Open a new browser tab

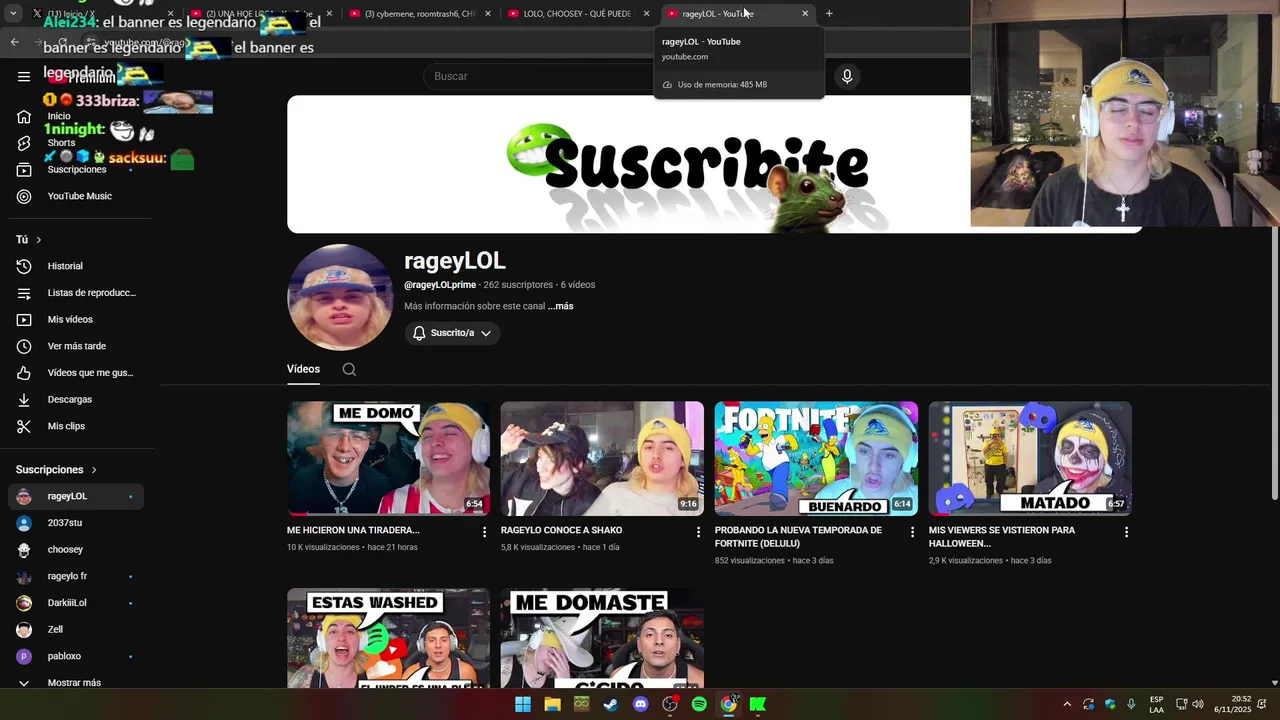point(829,13)
